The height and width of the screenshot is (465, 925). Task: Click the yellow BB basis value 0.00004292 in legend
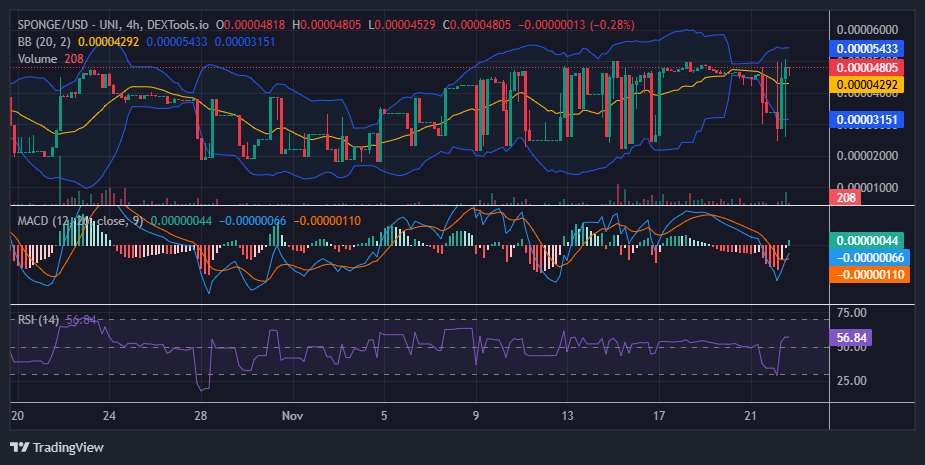pos(109,42)
